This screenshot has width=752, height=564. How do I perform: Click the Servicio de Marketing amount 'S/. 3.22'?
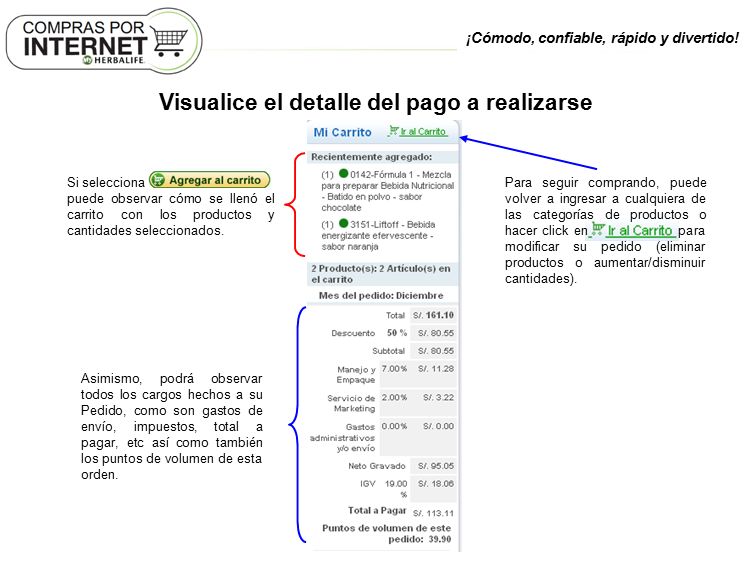pyautogui.click(x=438, y=398)
